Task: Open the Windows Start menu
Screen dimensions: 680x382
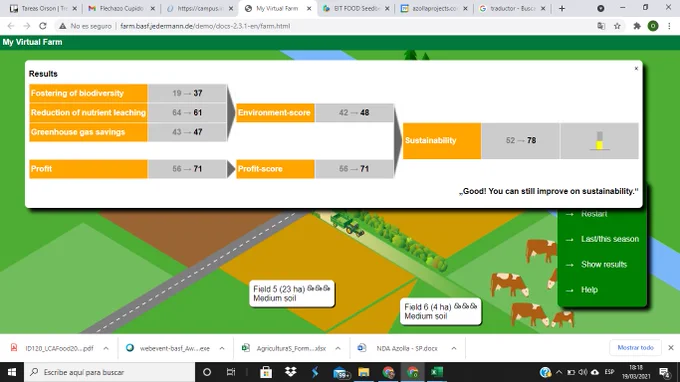Action: [x=12, y=372]
